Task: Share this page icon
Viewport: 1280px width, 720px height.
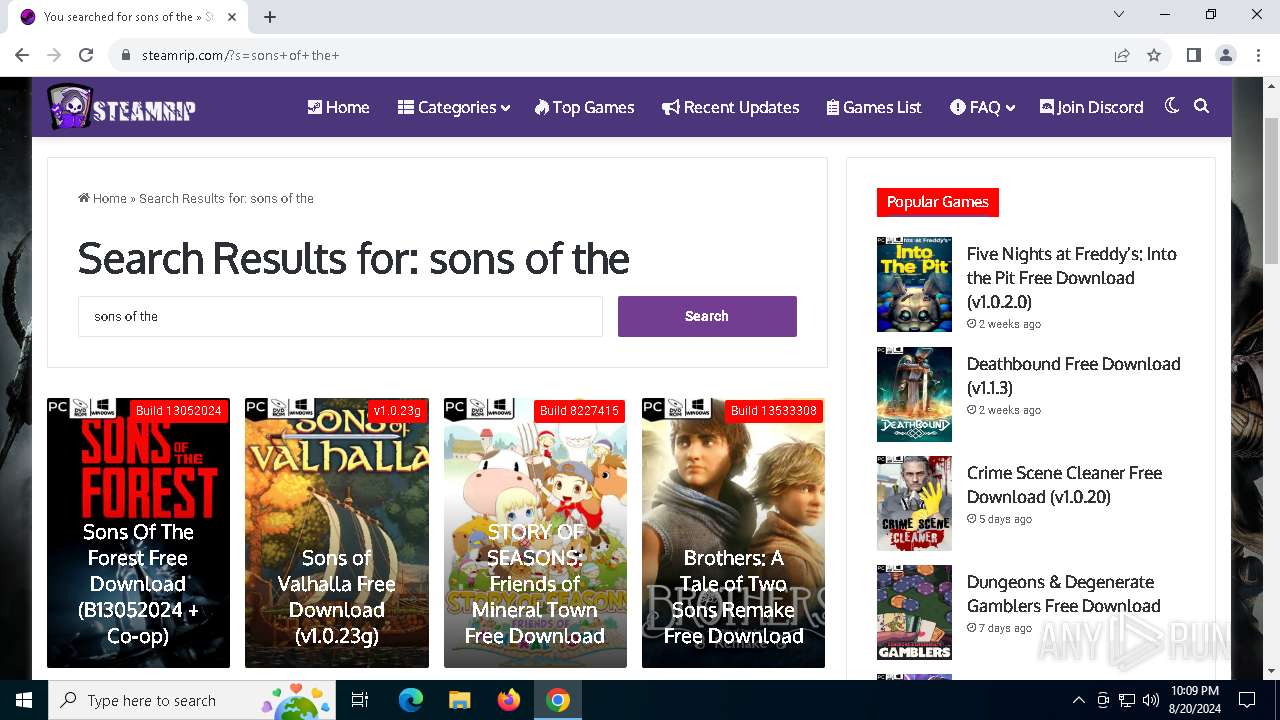Action: tap(1122, 55)
